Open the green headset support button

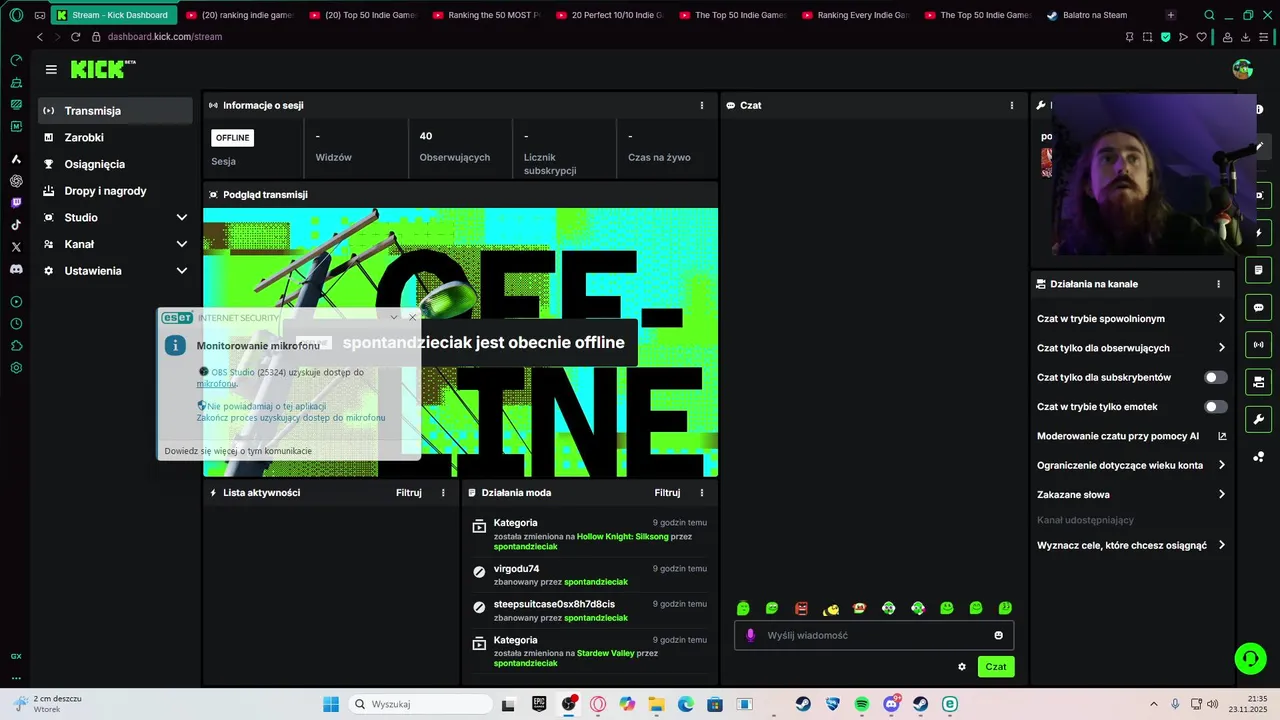1250,658
